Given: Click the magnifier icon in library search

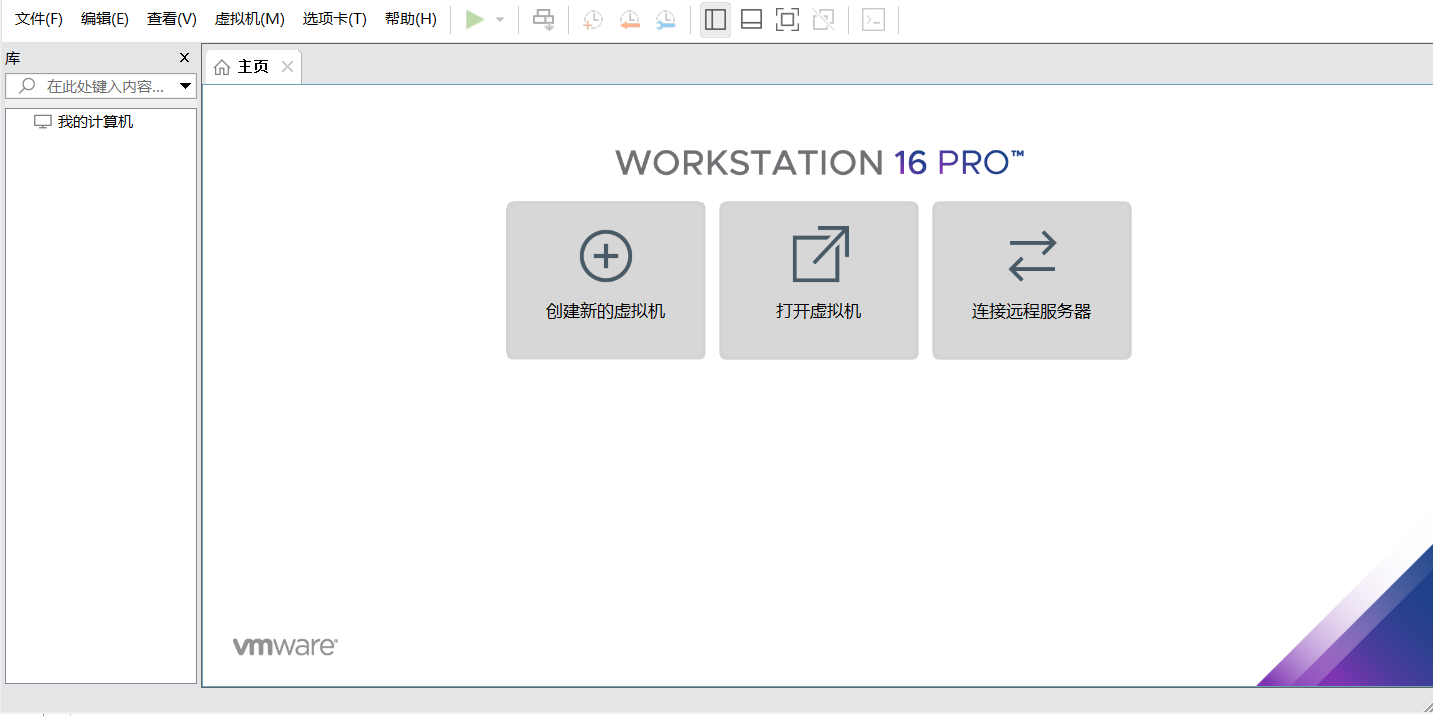Looking at the screenshot, I should 27,86.
